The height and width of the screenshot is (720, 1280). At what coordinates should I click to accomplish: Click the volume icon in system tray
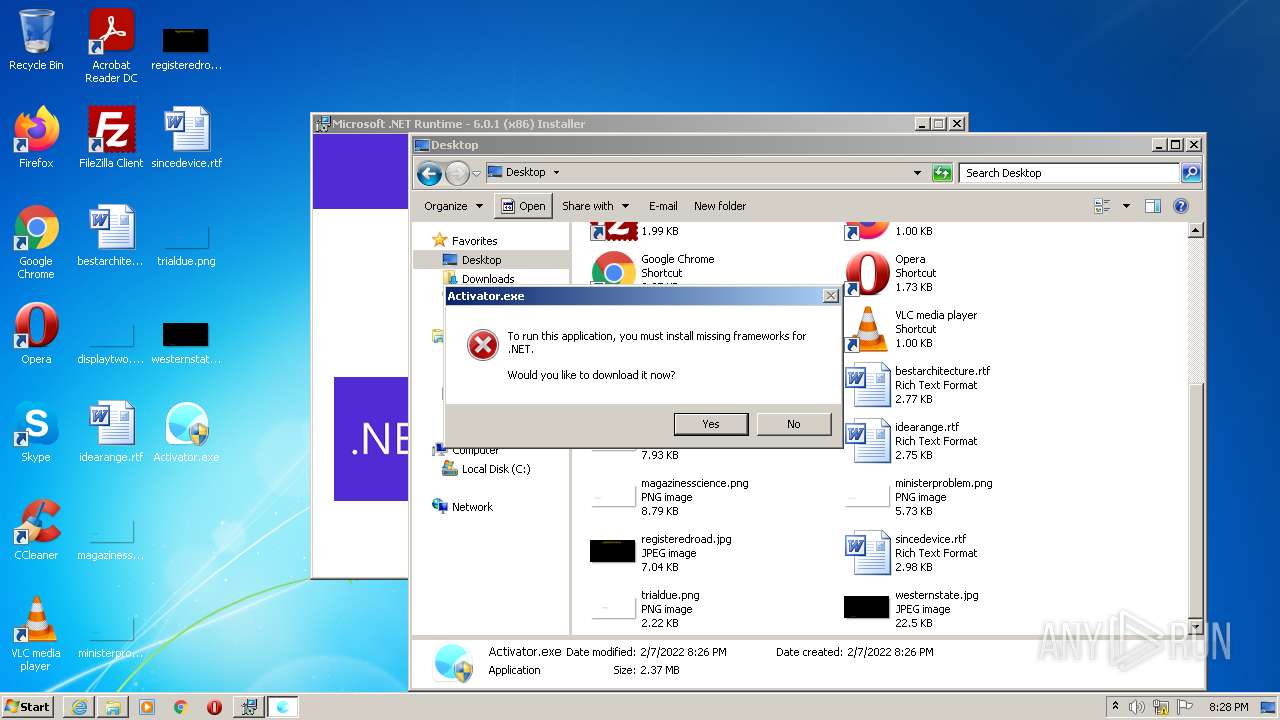[1137, 706]
